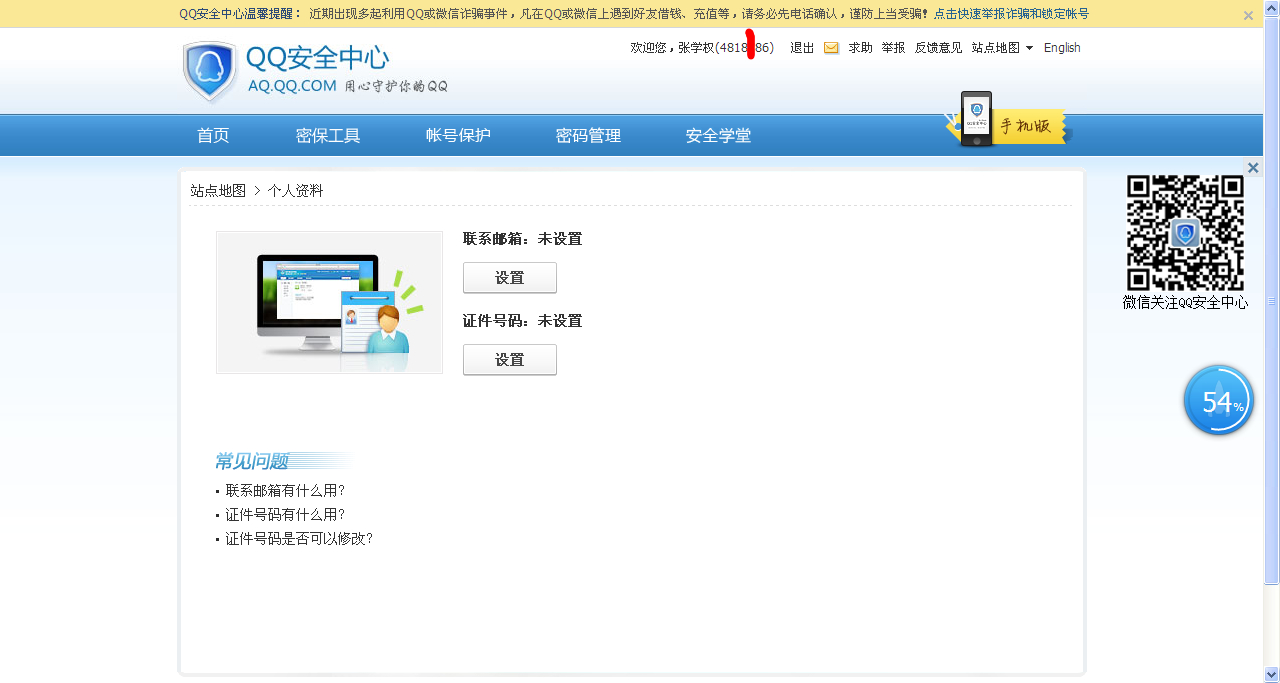Click the AQ.QQ.COM logo text
This screenshot has width=1280, height=683.
[292, 86]
